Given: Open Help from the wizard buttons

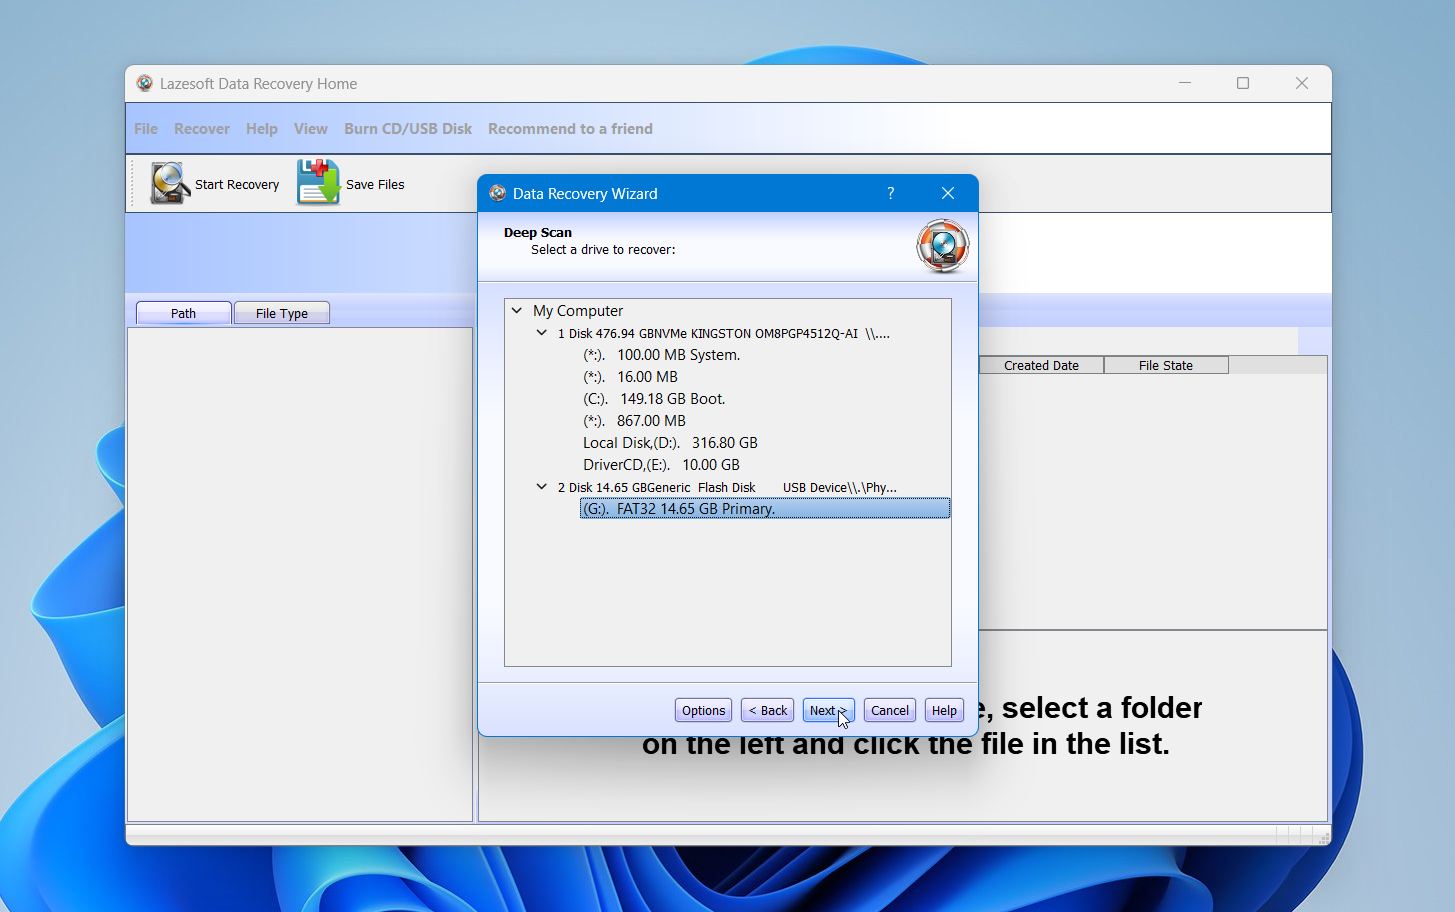Looking at the screenshot, I should [943, 710].
